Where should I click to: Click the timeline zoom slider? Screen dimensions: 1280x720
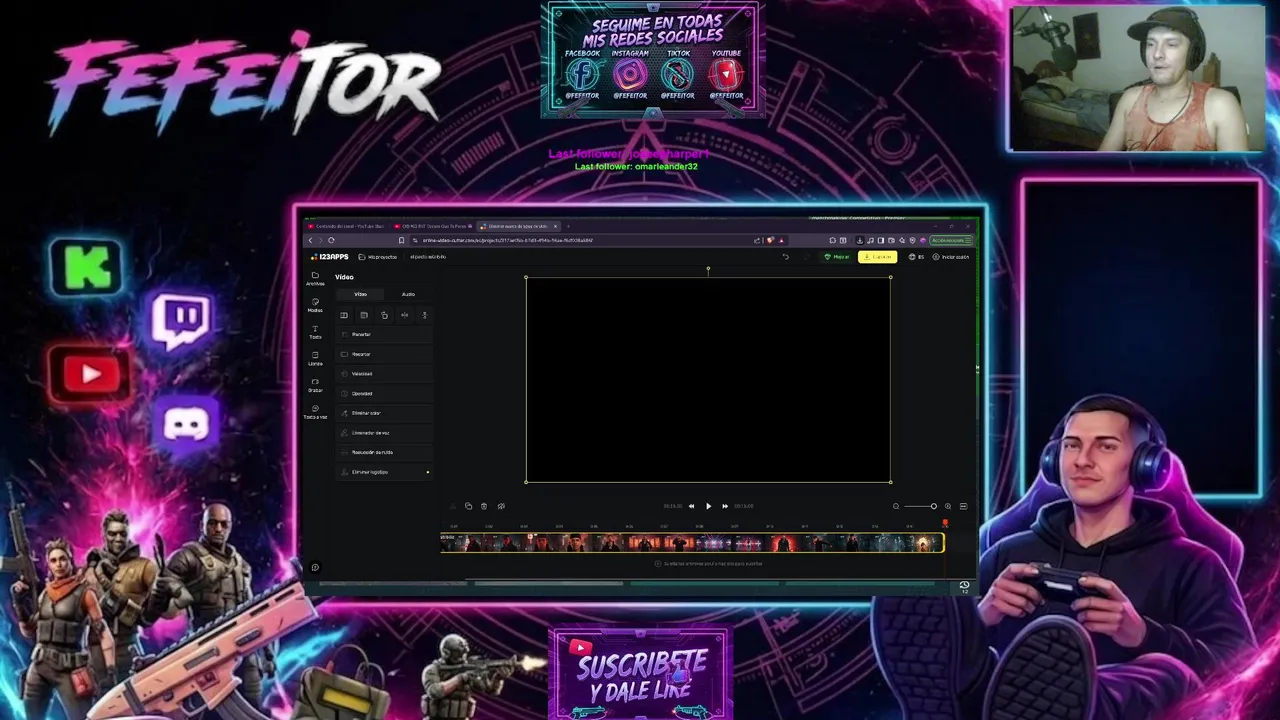[x=920, y=506]
